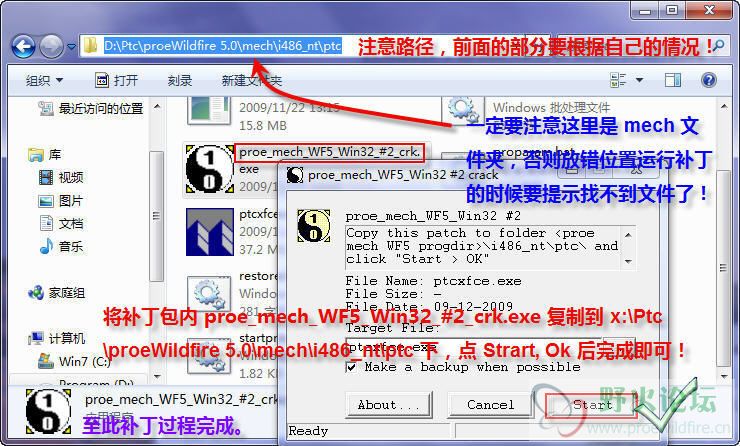Select the address bar path text
The width and height of the screenshot is (740, 446).
(x=223, y=46)
